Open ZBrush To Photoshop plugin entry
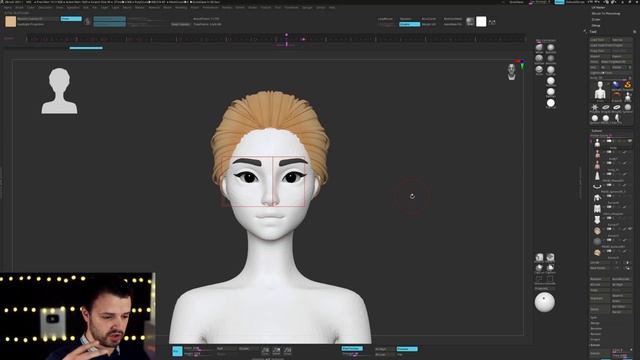This screenshot has width=640, height=360. tap(606, 13)
